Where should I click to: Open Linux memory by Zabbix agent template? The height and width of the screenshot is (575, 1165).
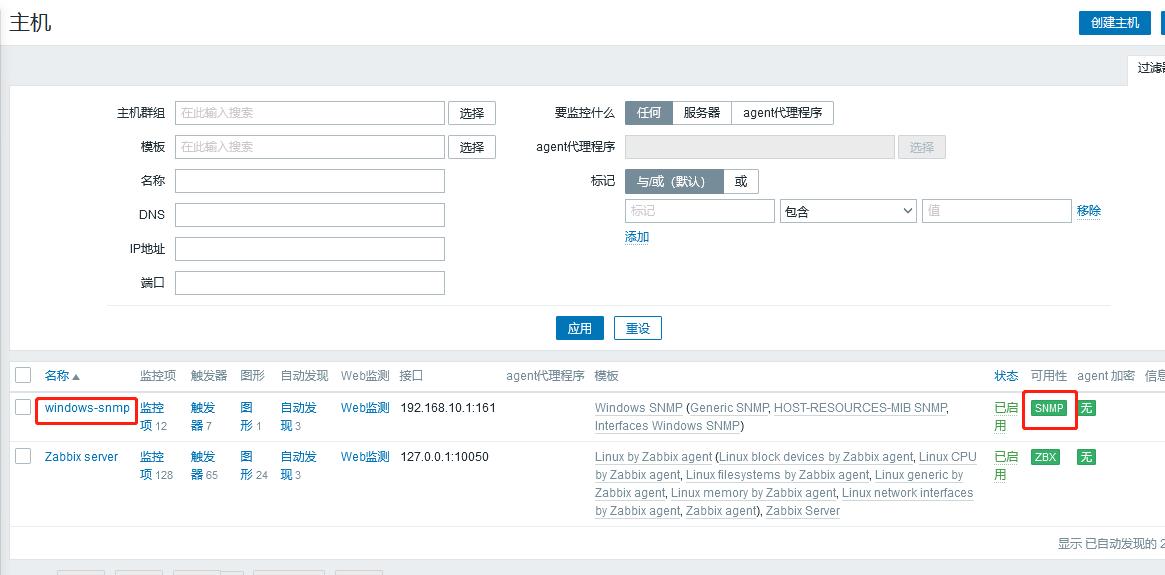(753, 493)
